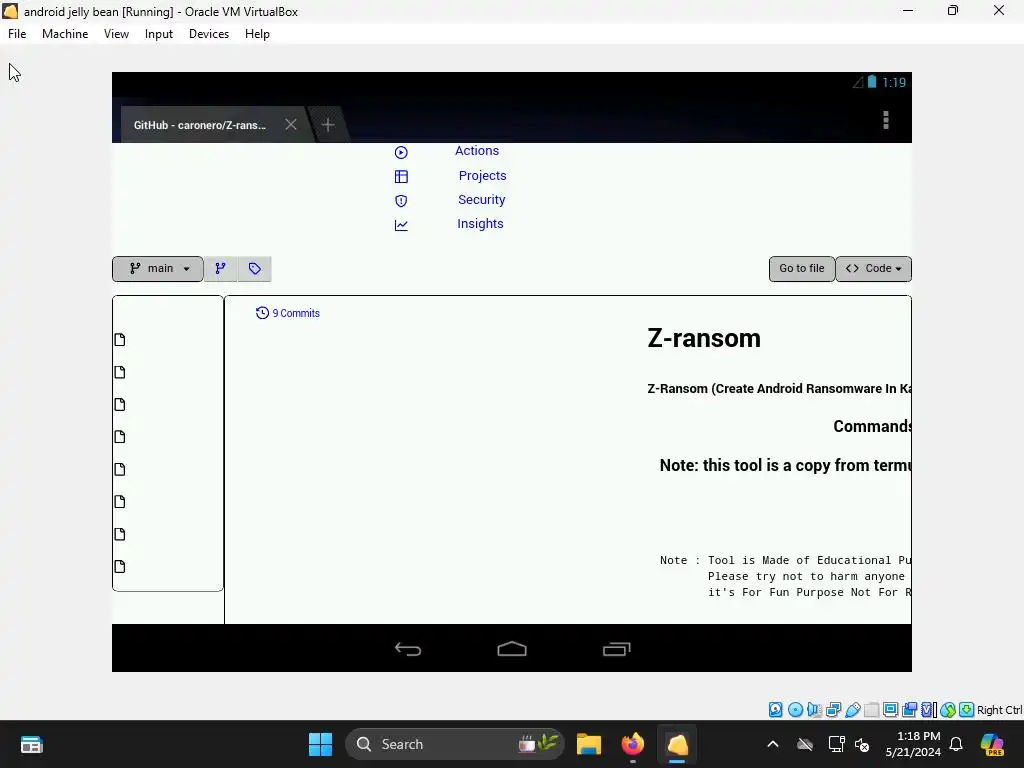Click the Z-ransom README heading
Image resolution: width=1024 pixels, height=768 pixels.
704,338
